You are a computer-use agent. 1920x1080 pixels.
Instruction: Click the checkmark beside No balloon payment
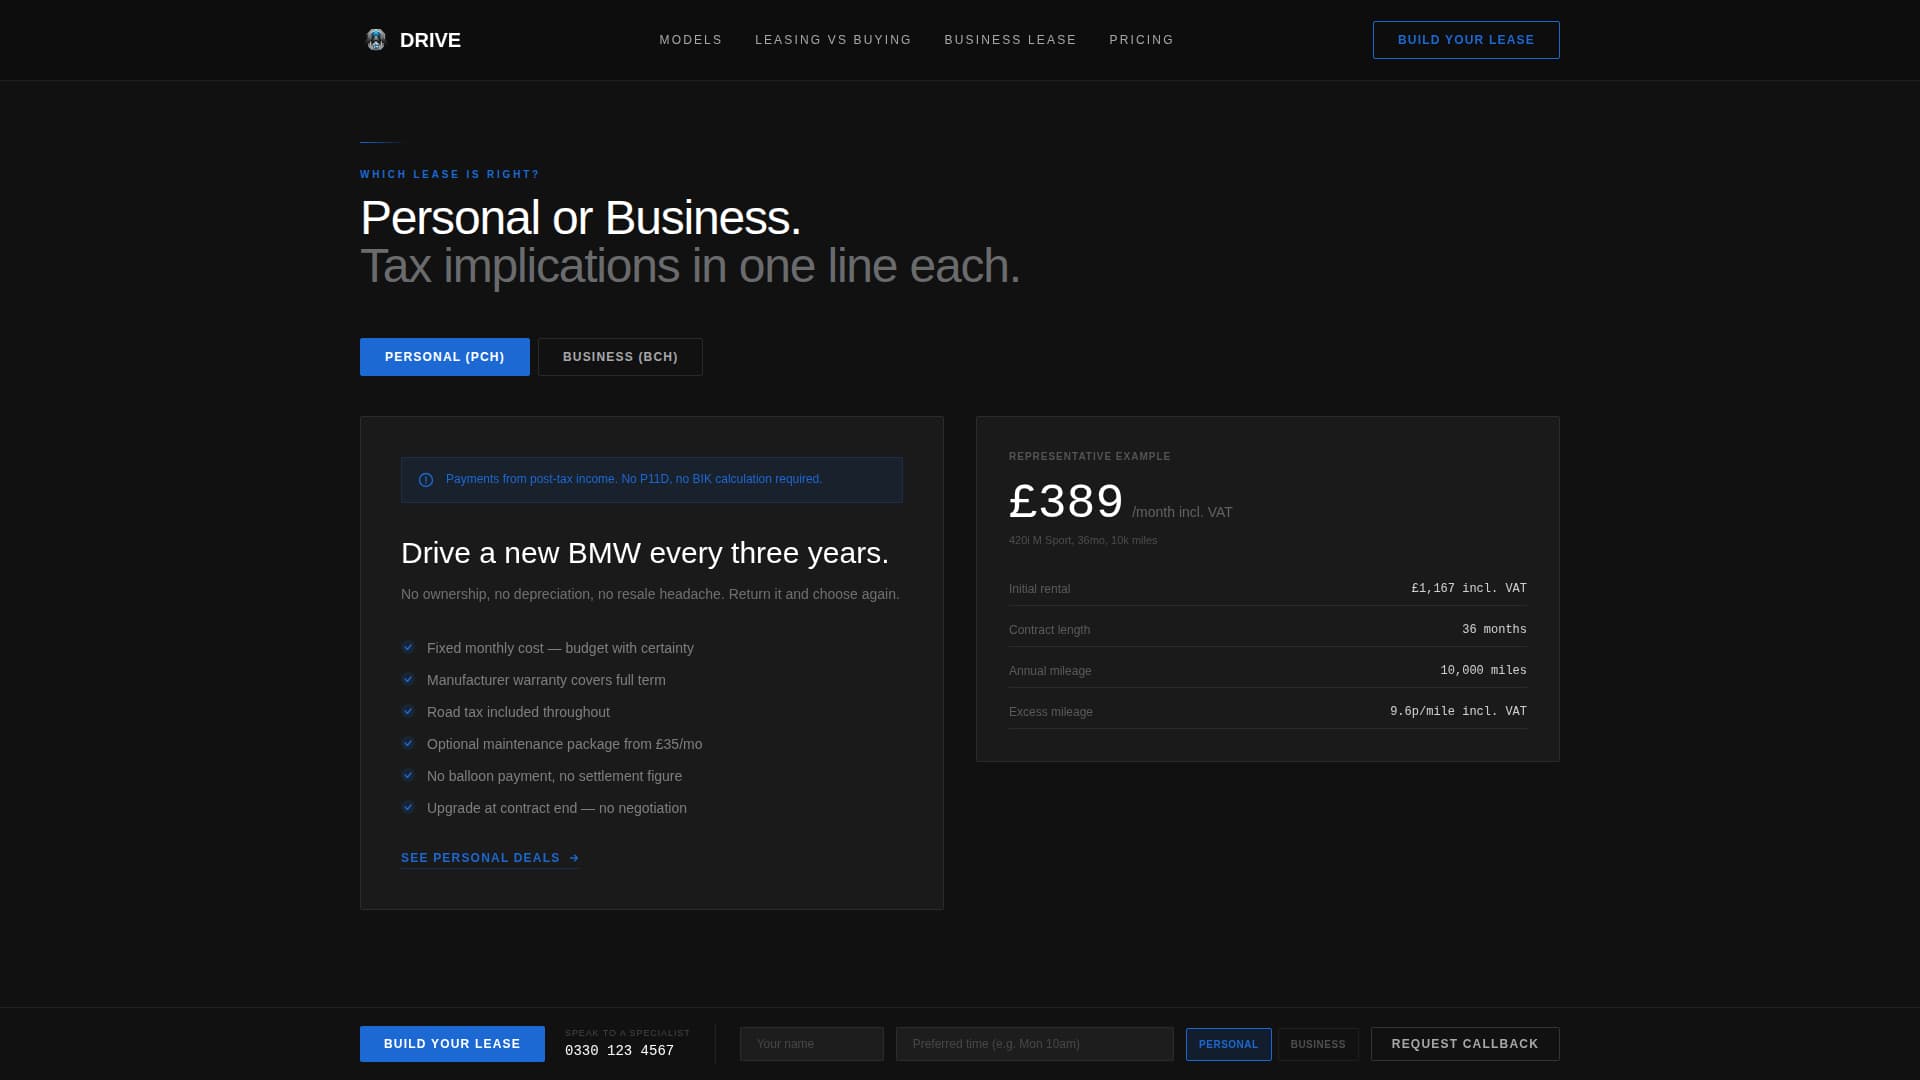(x=408, y=775)
